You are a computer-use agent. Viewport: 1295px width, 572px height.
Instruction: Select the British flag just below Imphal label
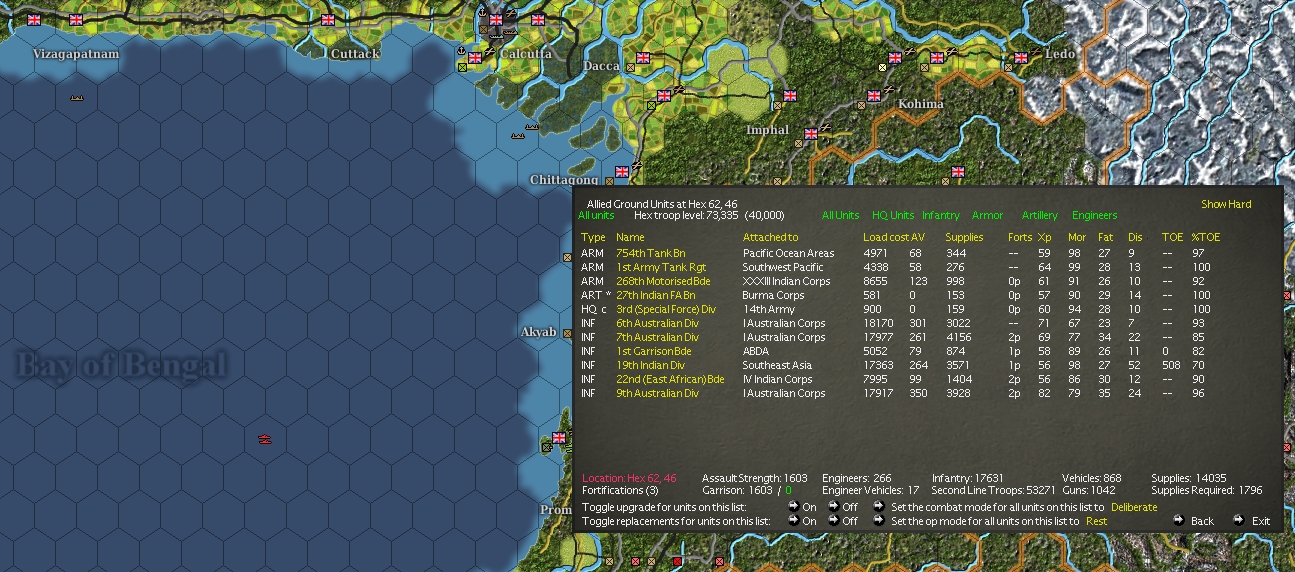tap(811, 133)
